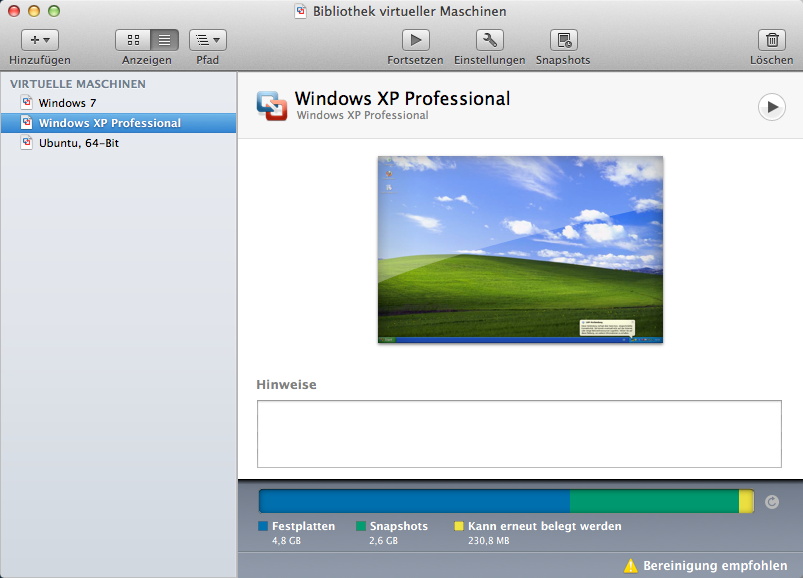Click the green Snapshots storage bar segment
The width and height of the screenshot is (803, 578).
click(654, 502)
